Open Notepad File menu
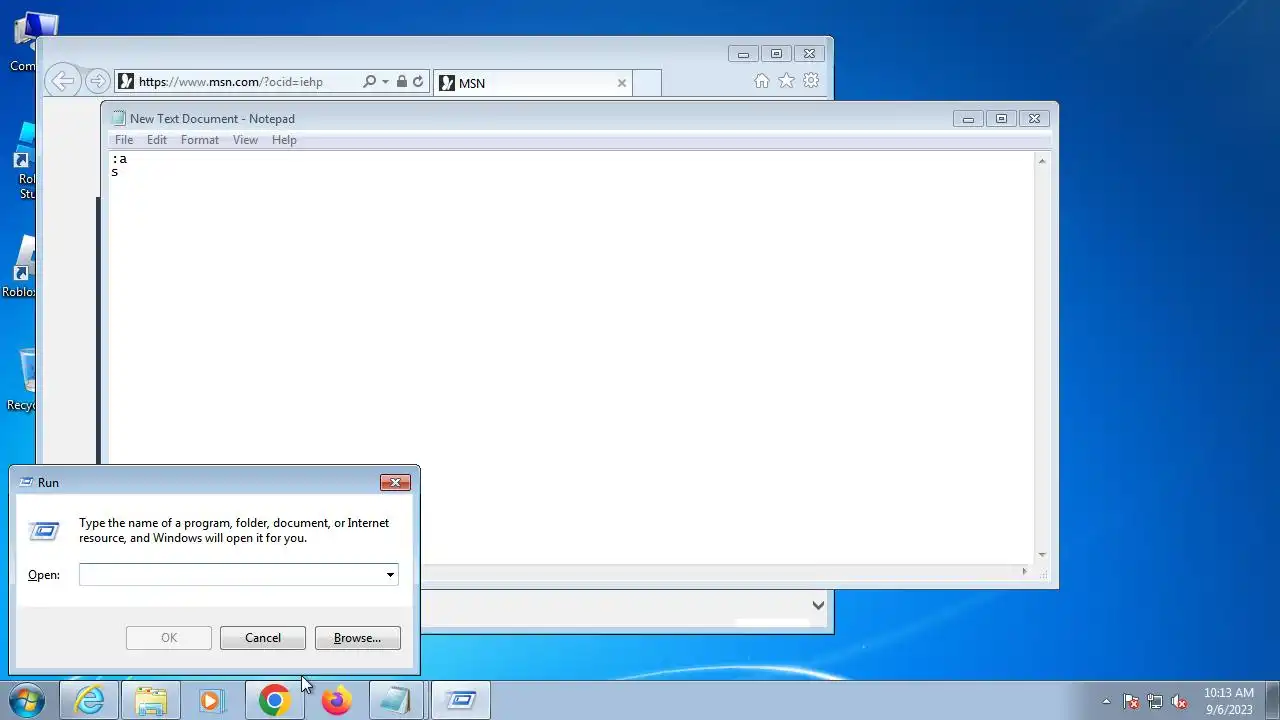 click(x=124, y=140)
